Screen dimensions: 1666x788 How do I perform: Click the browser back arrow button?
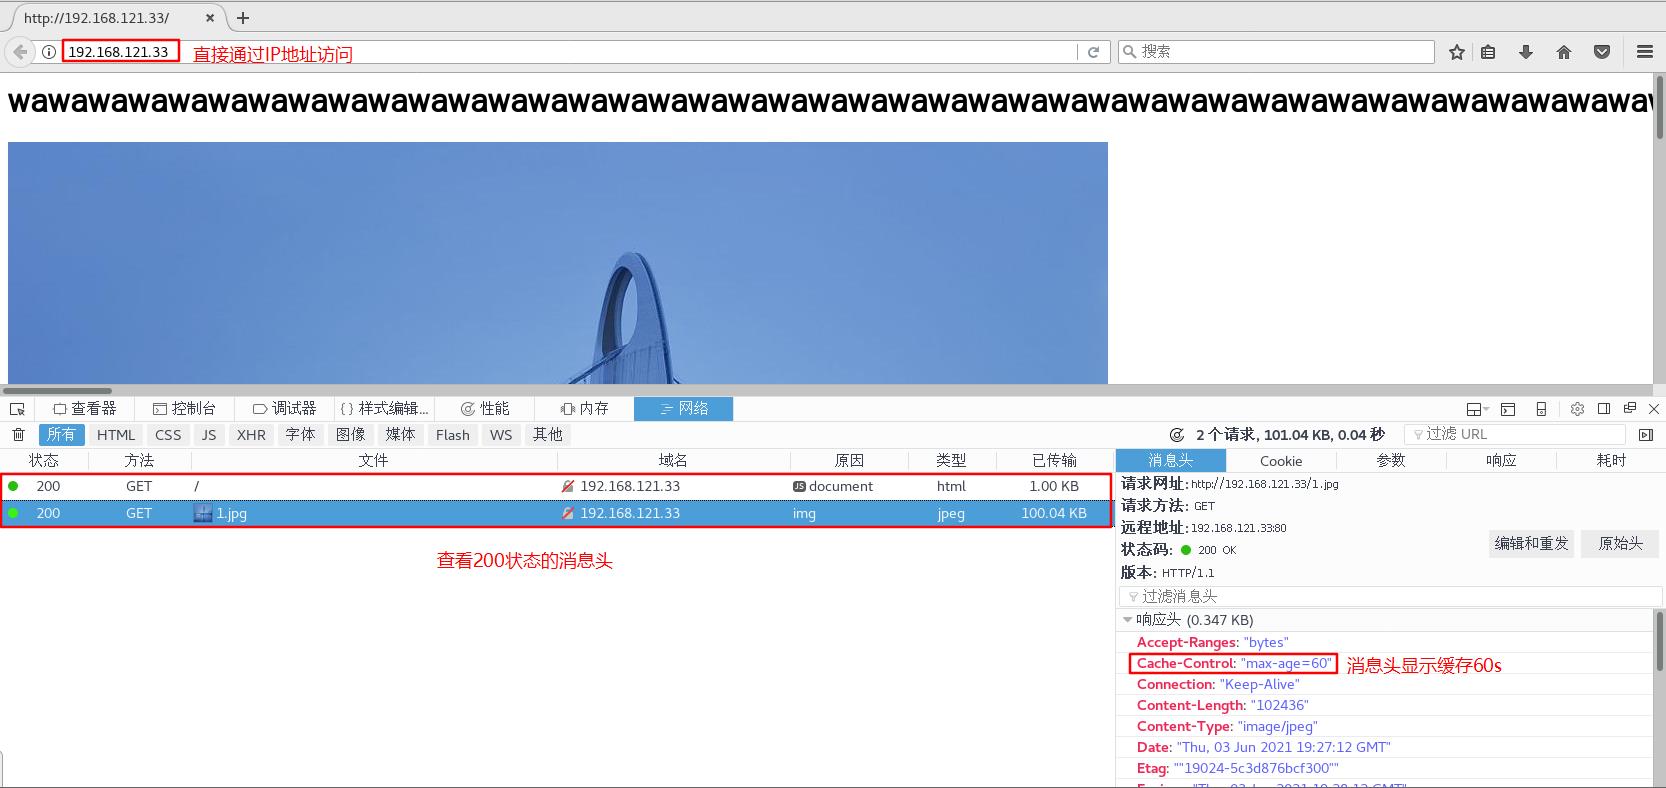(20, 52)
